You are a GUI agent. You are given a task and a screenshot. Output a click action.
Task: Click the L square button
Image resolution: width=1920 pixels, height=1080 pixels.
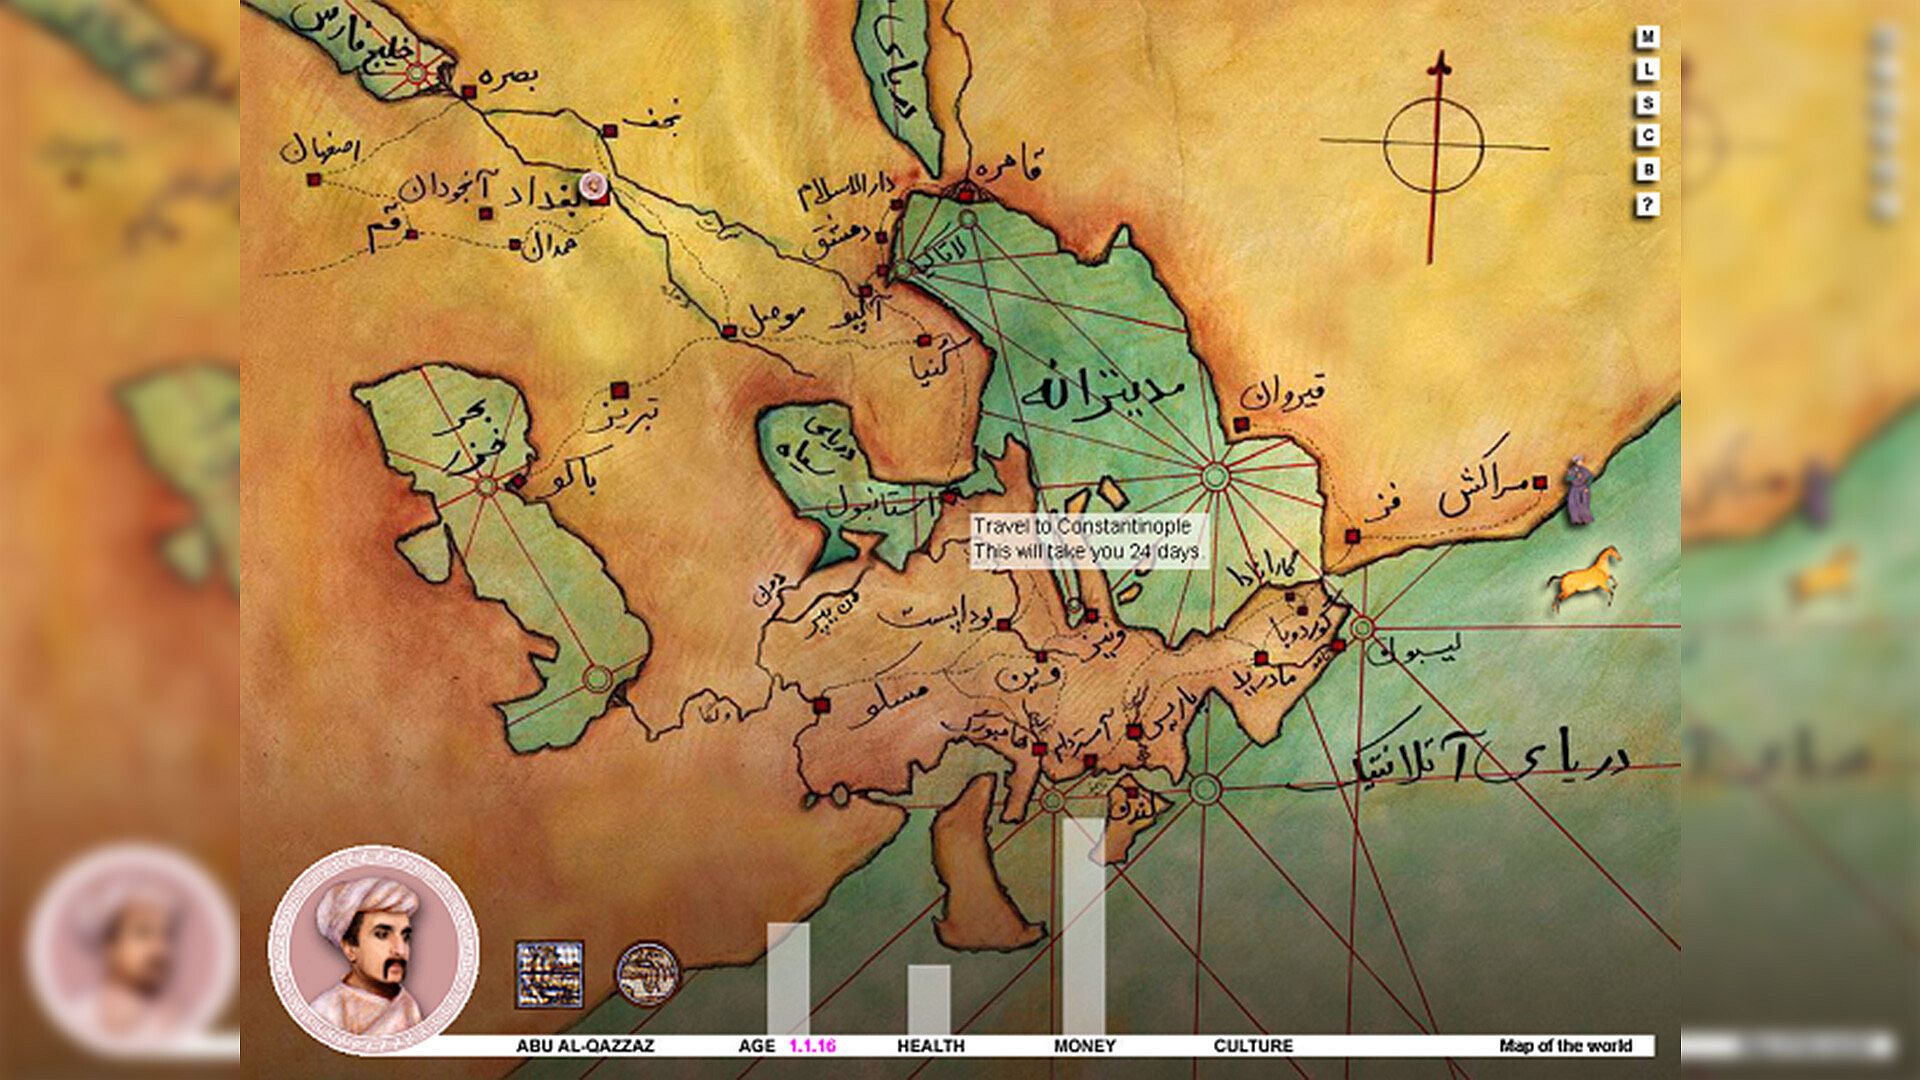1647,70
